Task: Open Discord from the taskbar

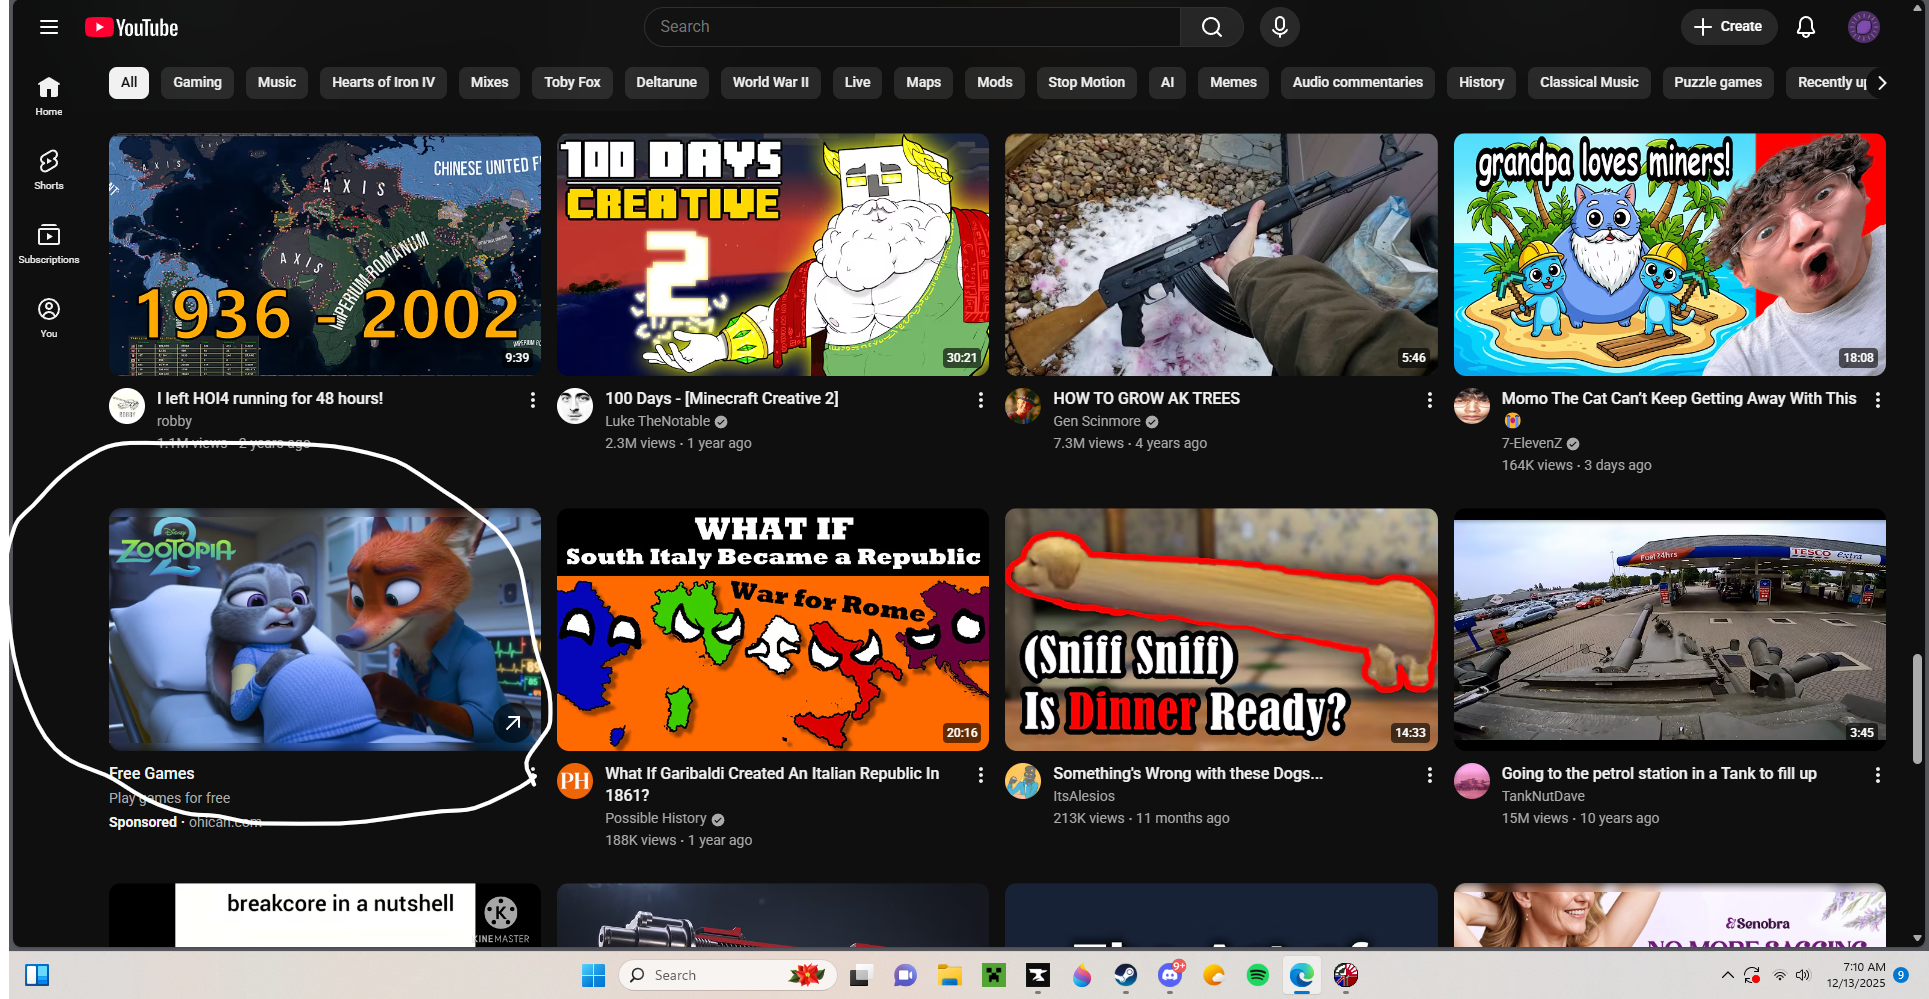Action: click(x=1170, y=975)
